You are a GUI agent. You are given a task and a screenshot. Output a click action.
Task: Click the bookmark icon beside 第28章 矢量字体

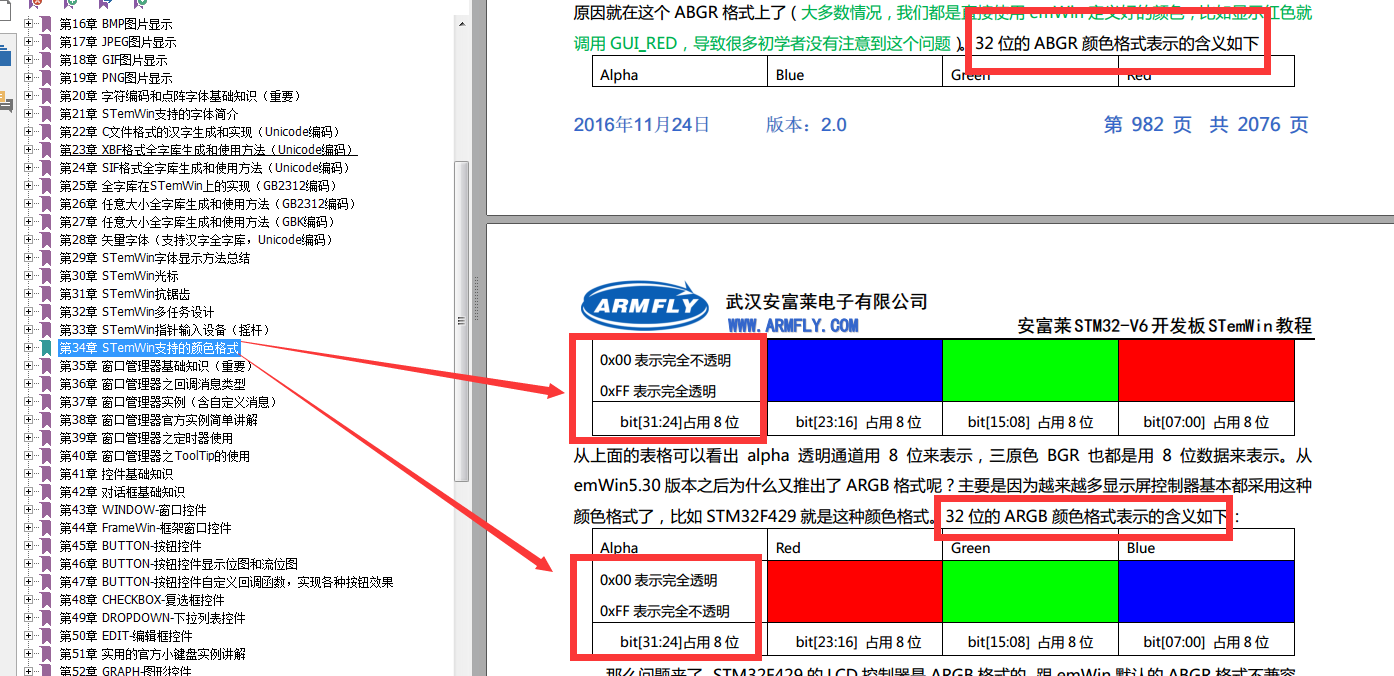click(45, 240)
